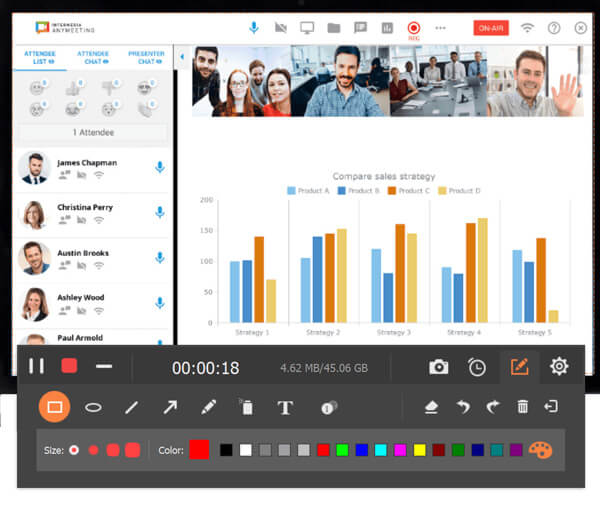This screenshot has height=505, width=600.
Task: Pick the white color swatch
Action: coord(246,450)
